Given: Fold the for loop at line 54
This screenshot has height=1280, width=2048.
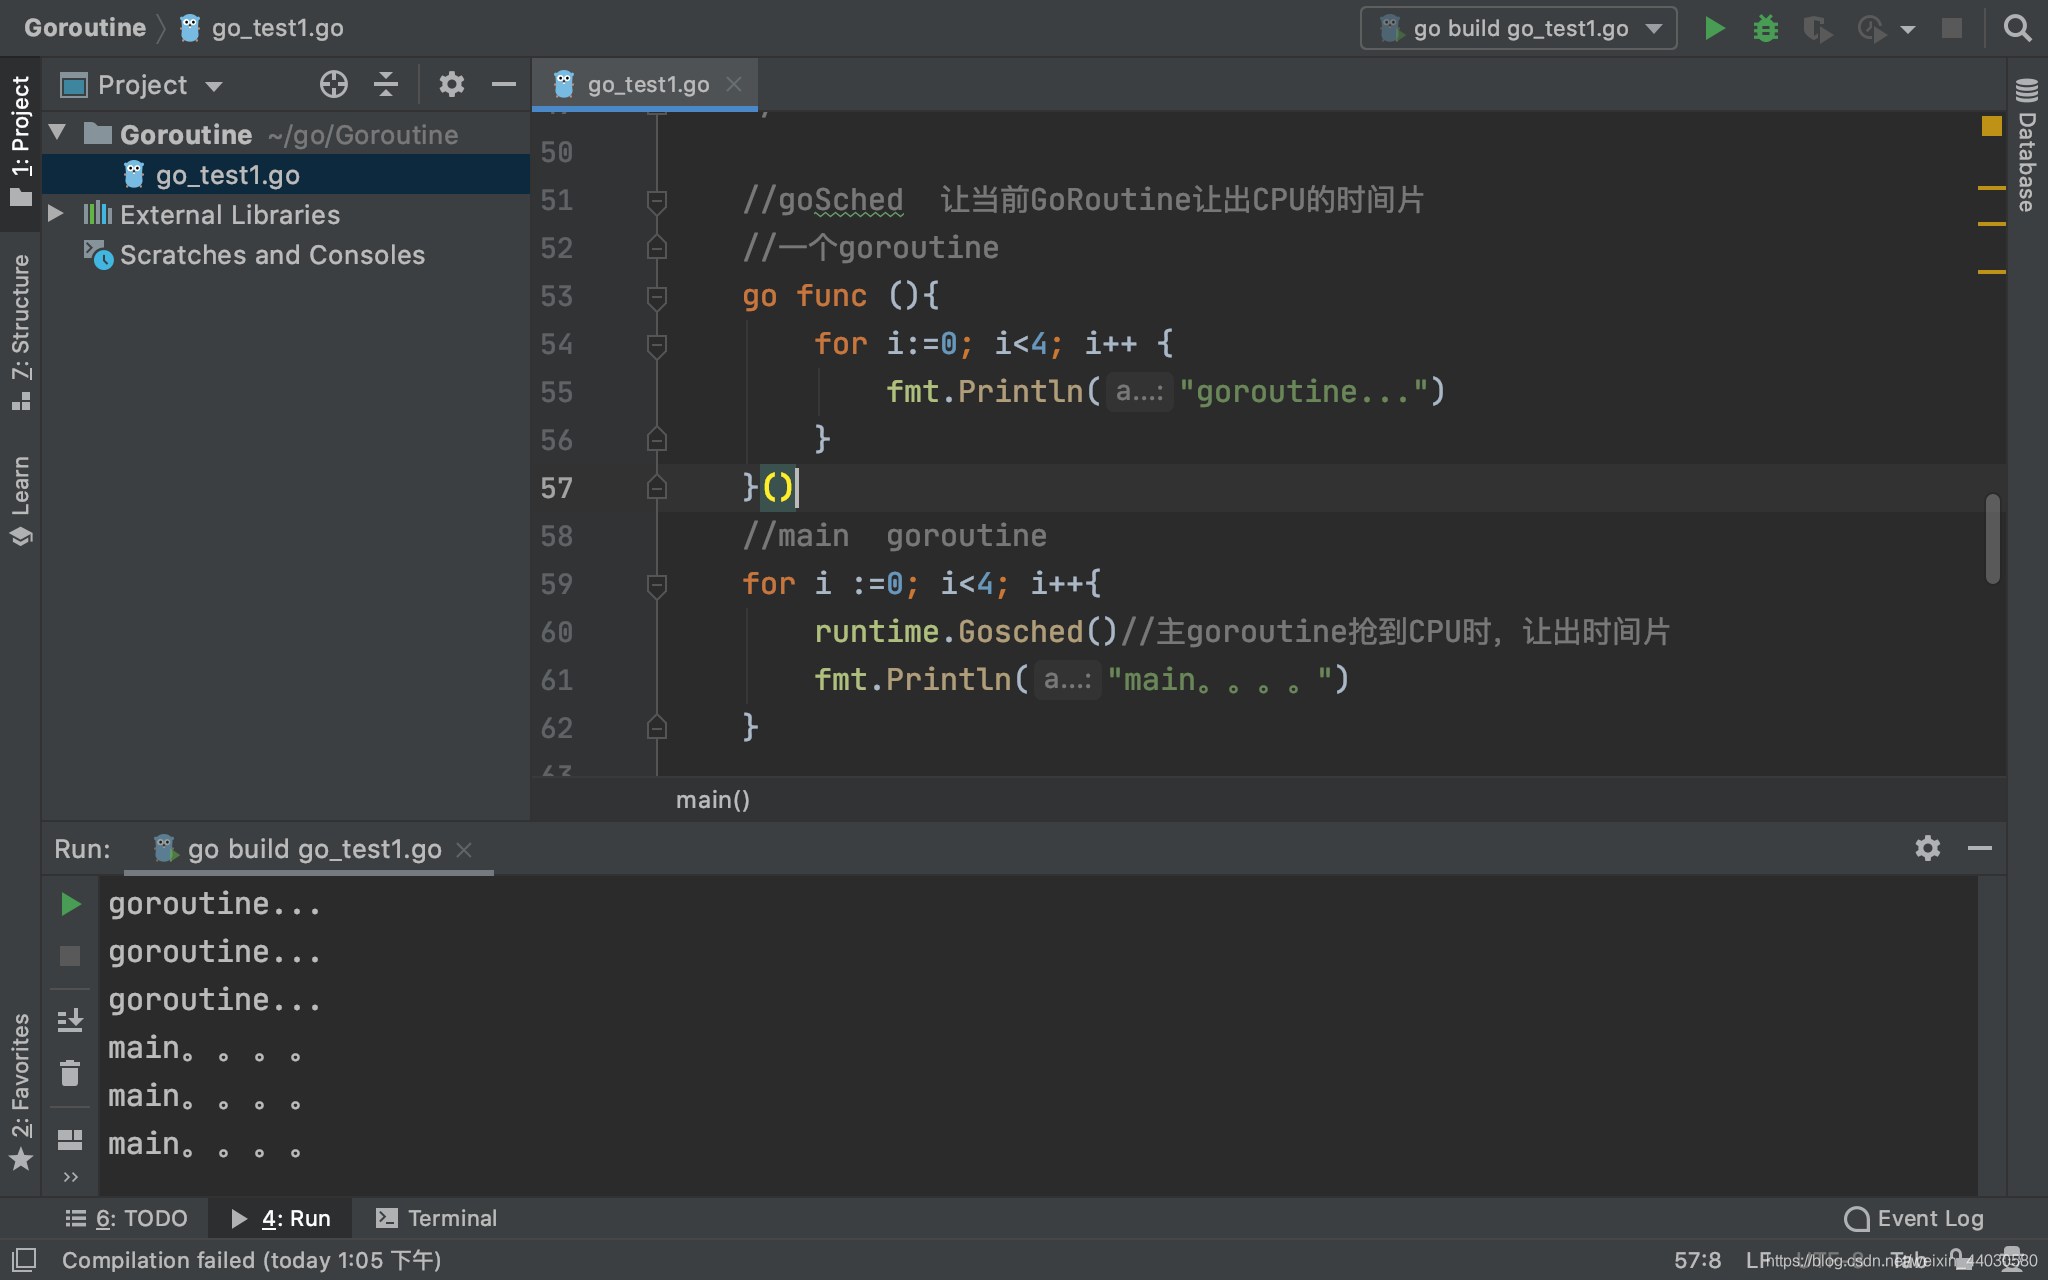Looking at the screenshot, I should click(x=656, y=345).
